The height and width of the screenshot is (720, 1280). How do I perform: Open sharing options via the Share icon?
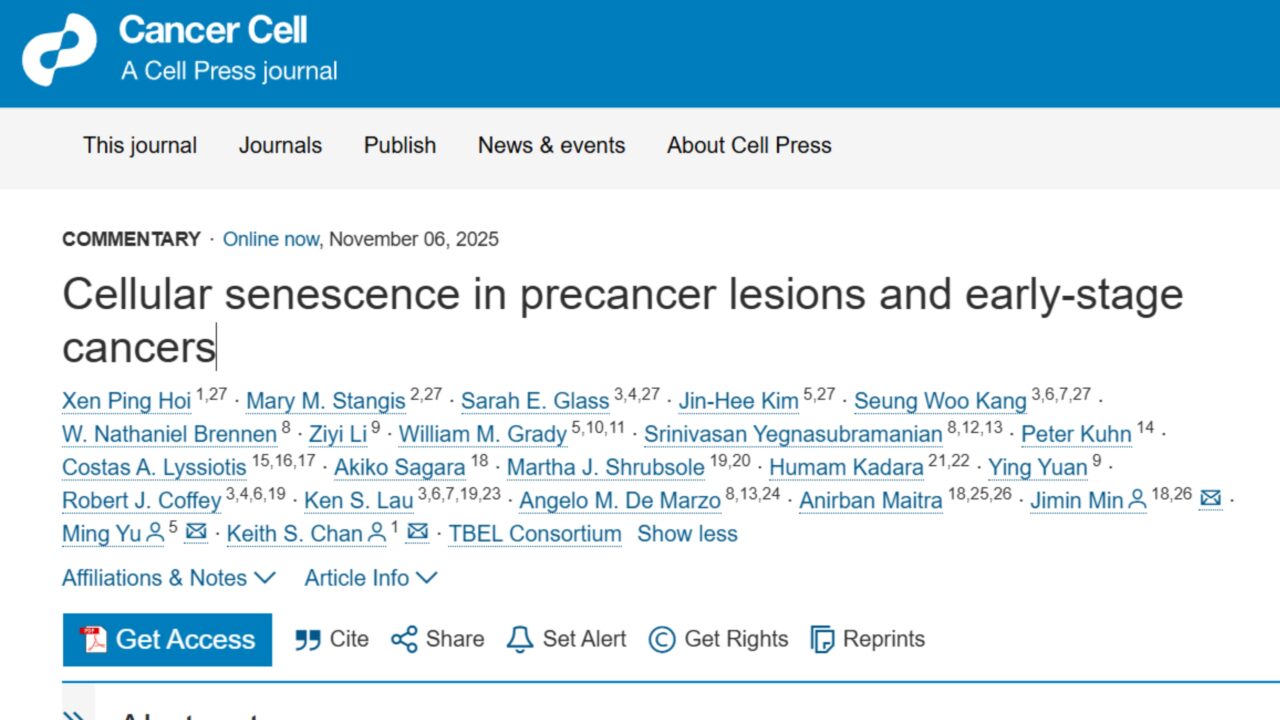(404, 639)
